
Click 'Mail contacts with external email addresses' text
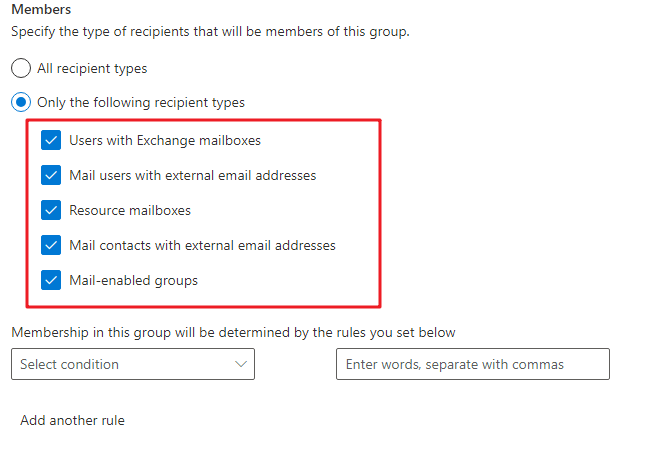click(202, 246)
